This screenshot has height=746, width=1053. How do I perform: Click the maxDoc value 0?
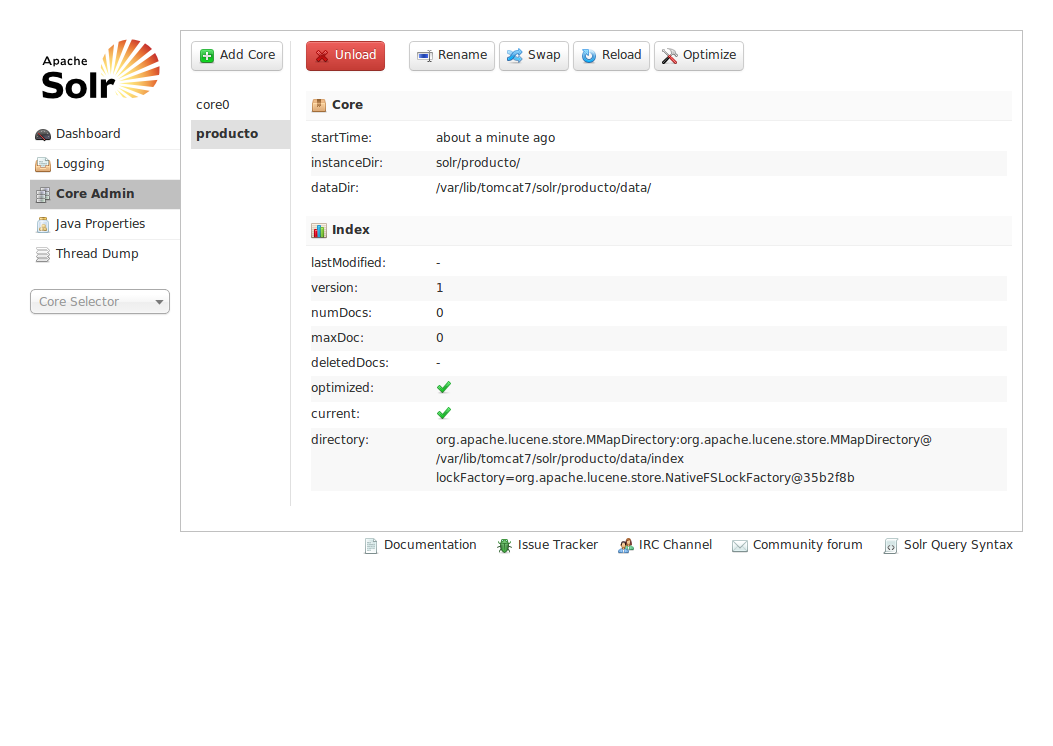point(440,338)
